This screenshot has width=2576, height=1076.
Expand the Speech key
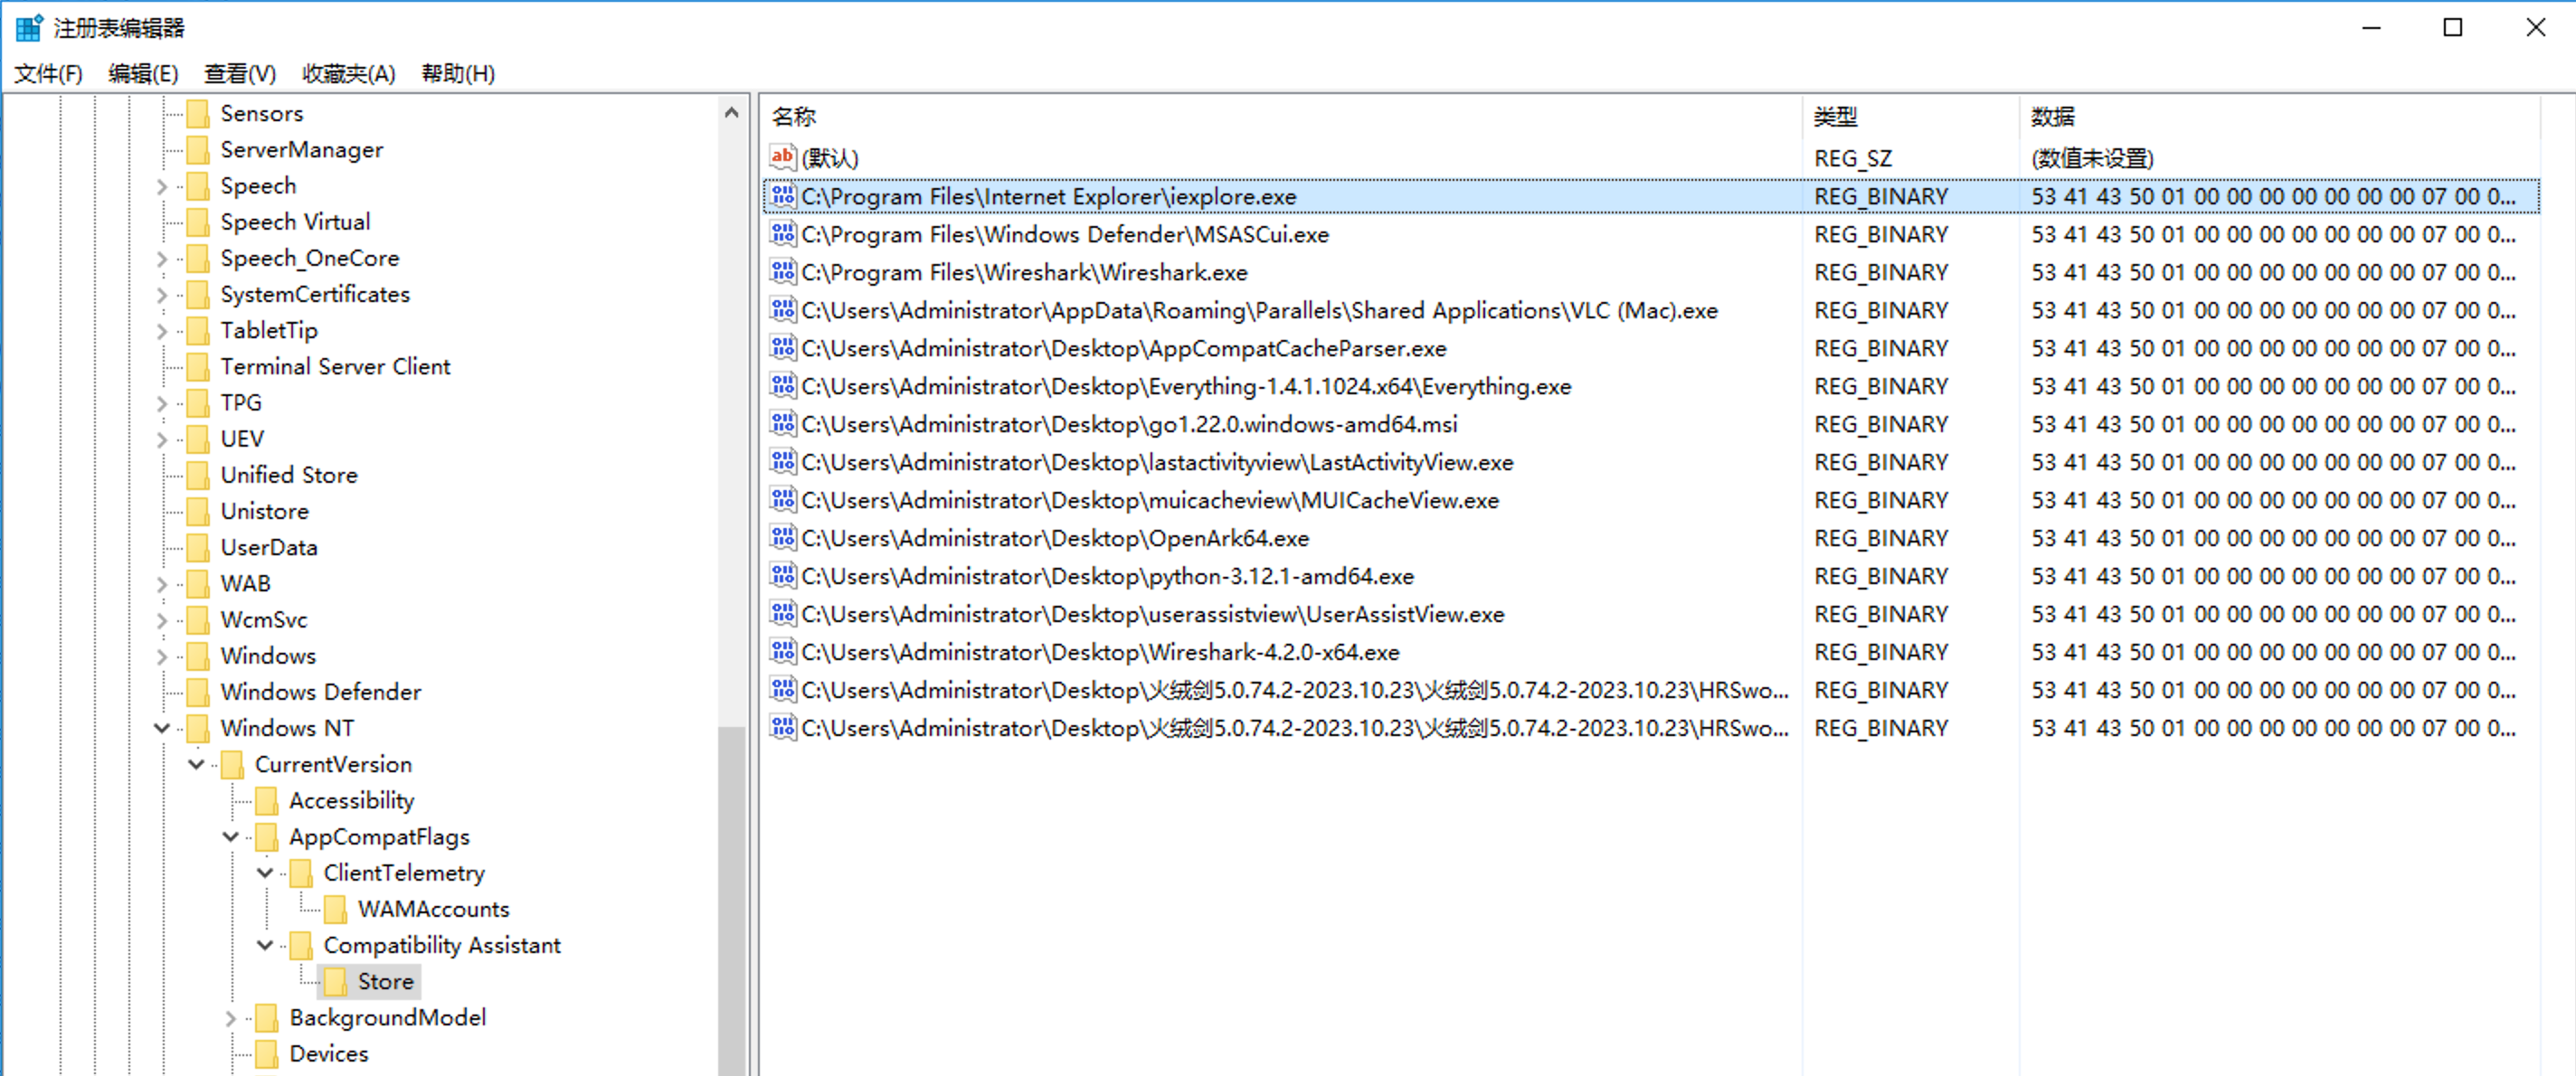[162, 186]
